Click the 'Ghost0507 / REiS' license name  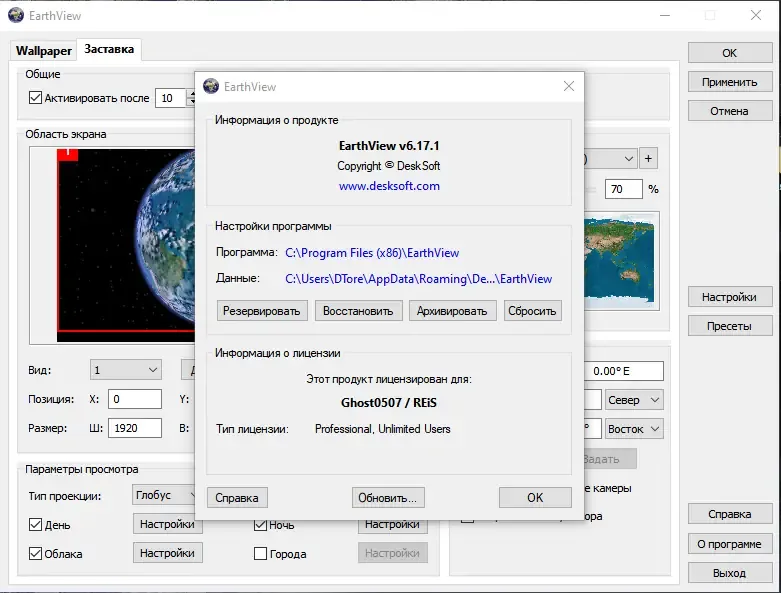tap(389, 402)
